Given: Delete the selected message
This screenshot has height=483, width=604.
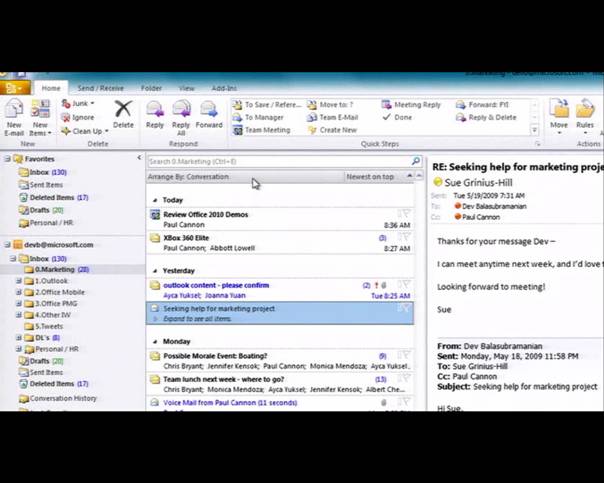Looking at the screenshot, I should click(x=123, y=114).
